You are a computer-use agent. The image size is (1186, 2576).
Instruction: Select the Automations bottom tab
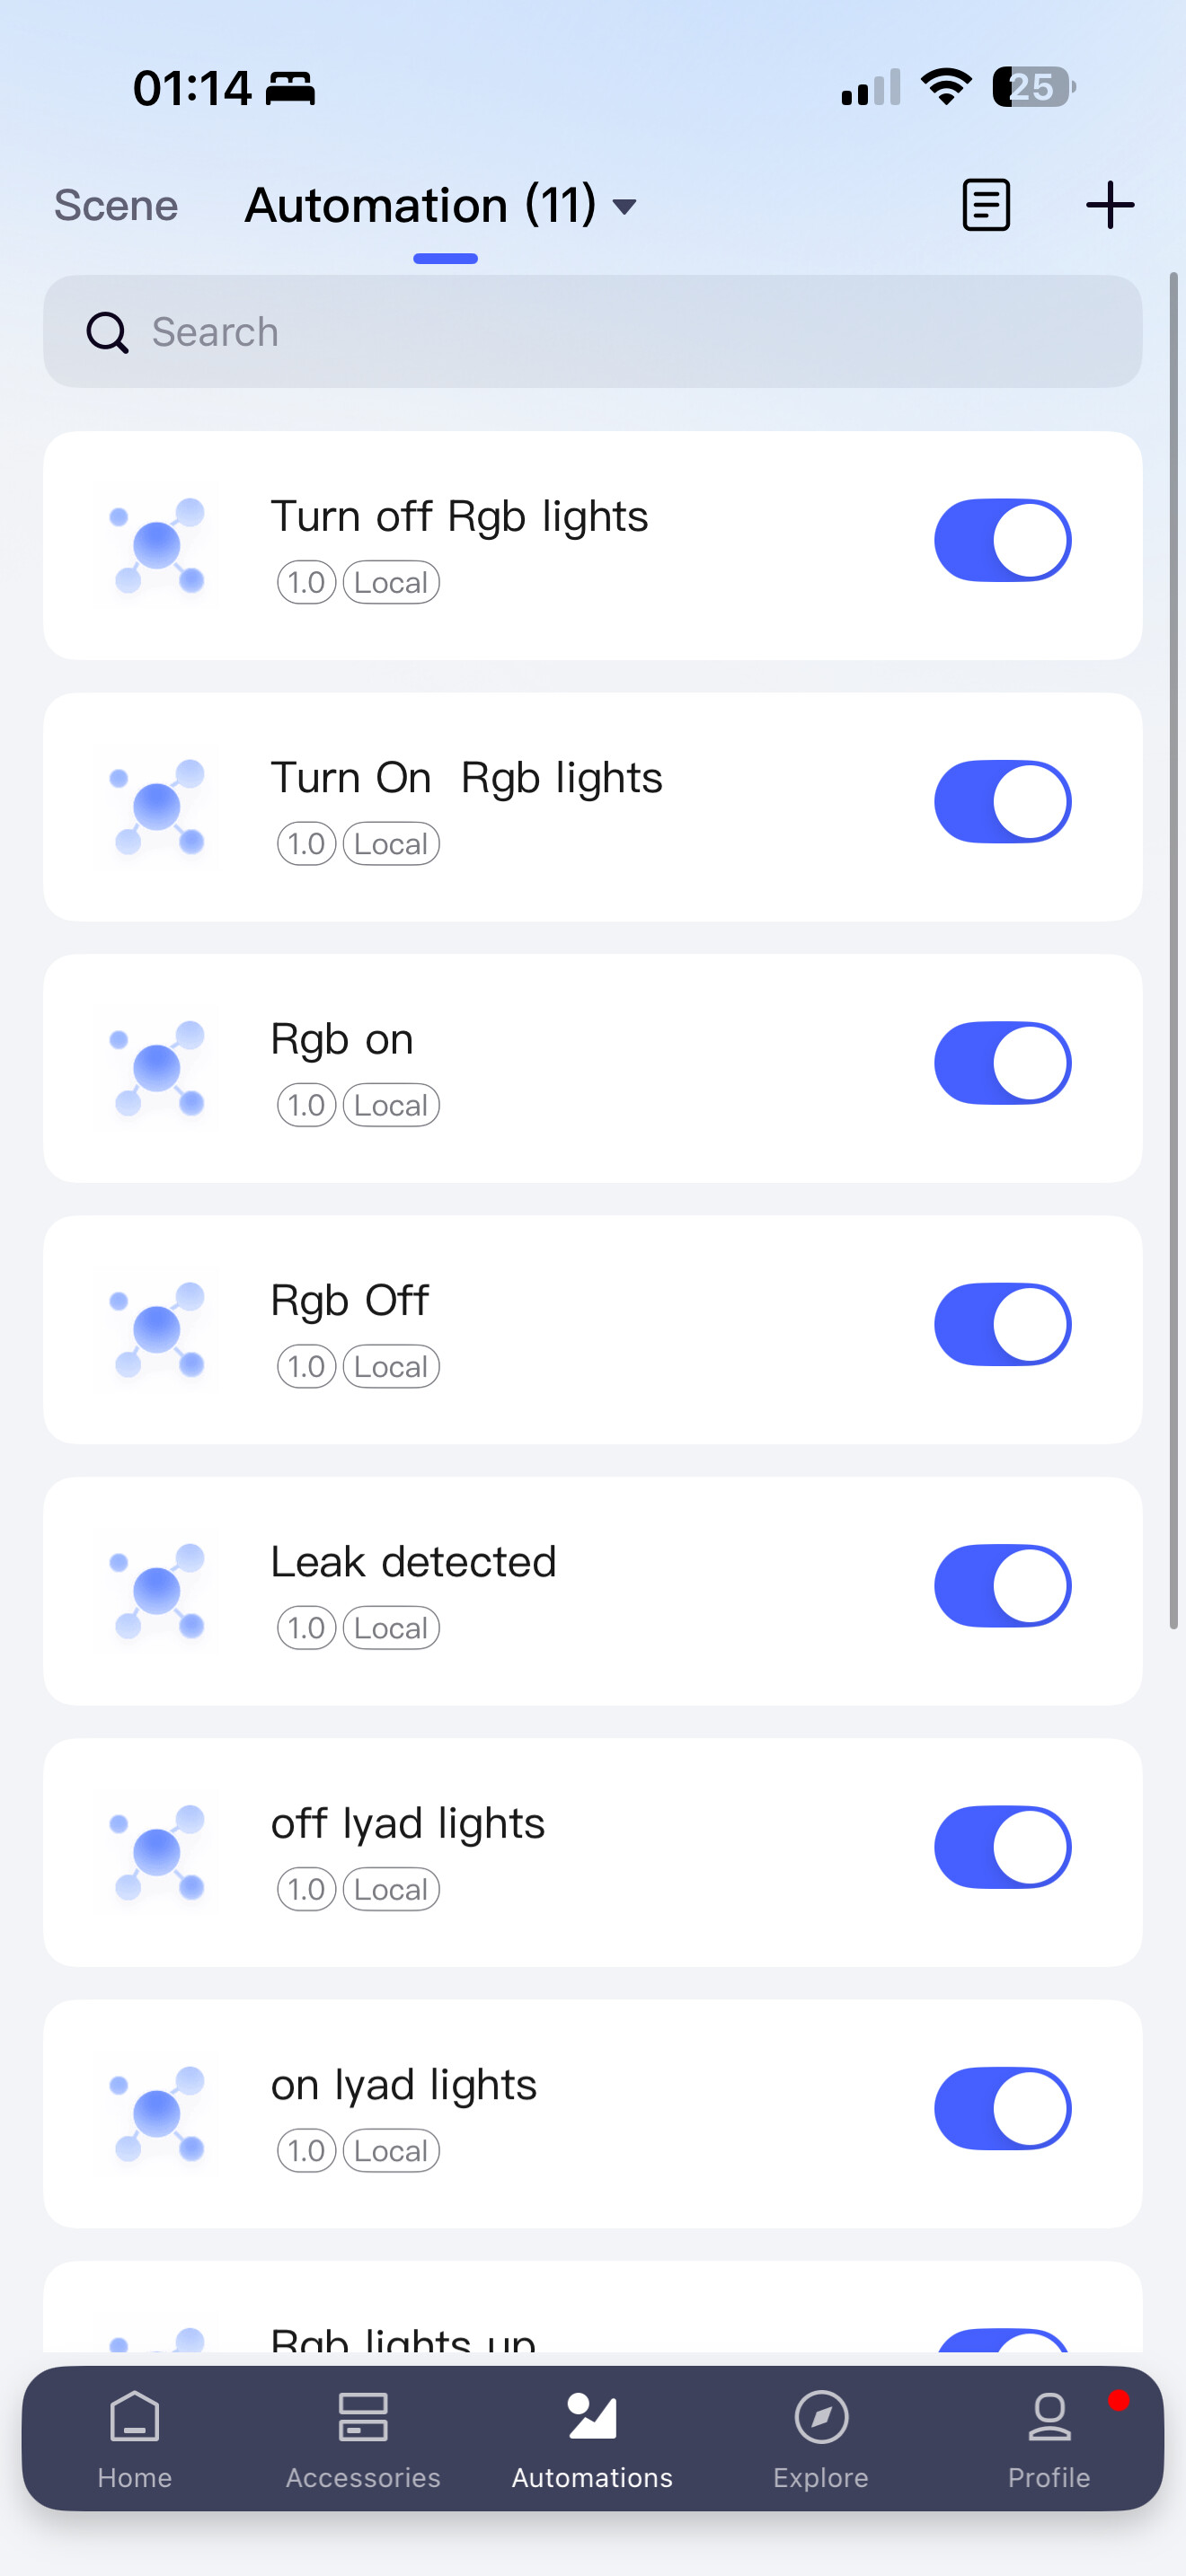tap(592, 2437)
